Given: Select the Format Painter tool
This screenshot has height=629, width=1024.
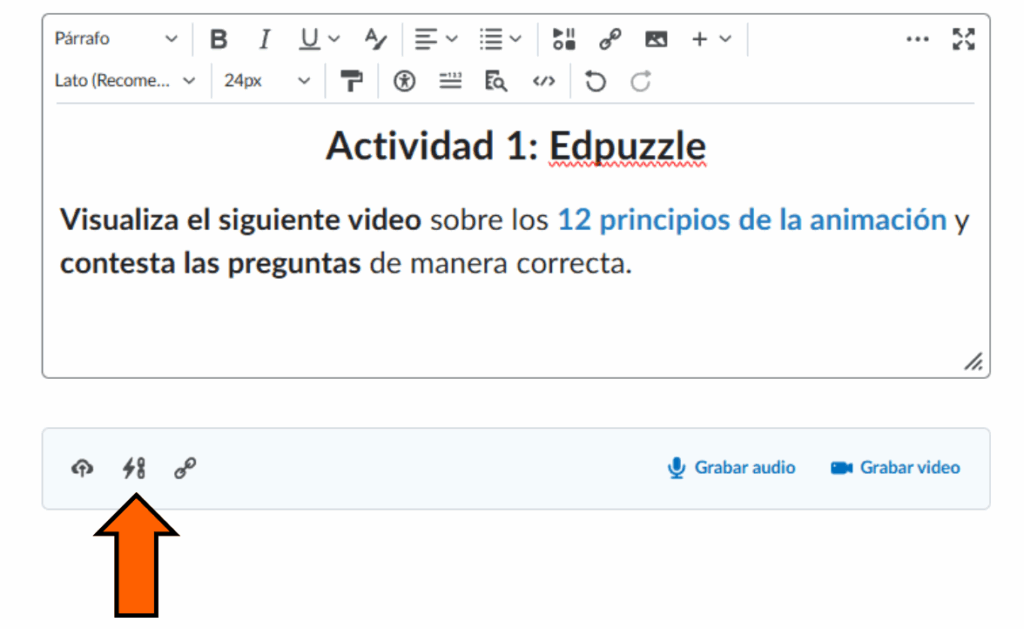Looking at the screenshot, I should pos(351,81).
